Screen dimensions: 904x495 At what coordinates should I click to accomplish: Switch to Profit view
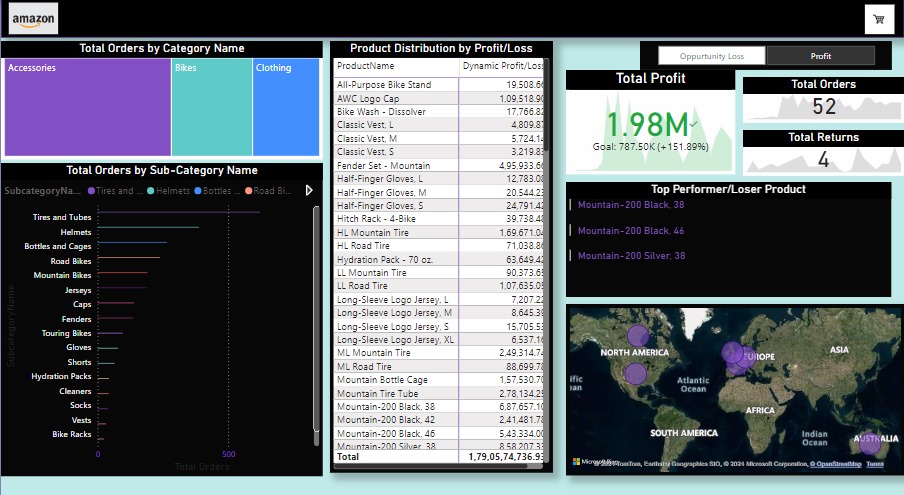coord(820,56)
